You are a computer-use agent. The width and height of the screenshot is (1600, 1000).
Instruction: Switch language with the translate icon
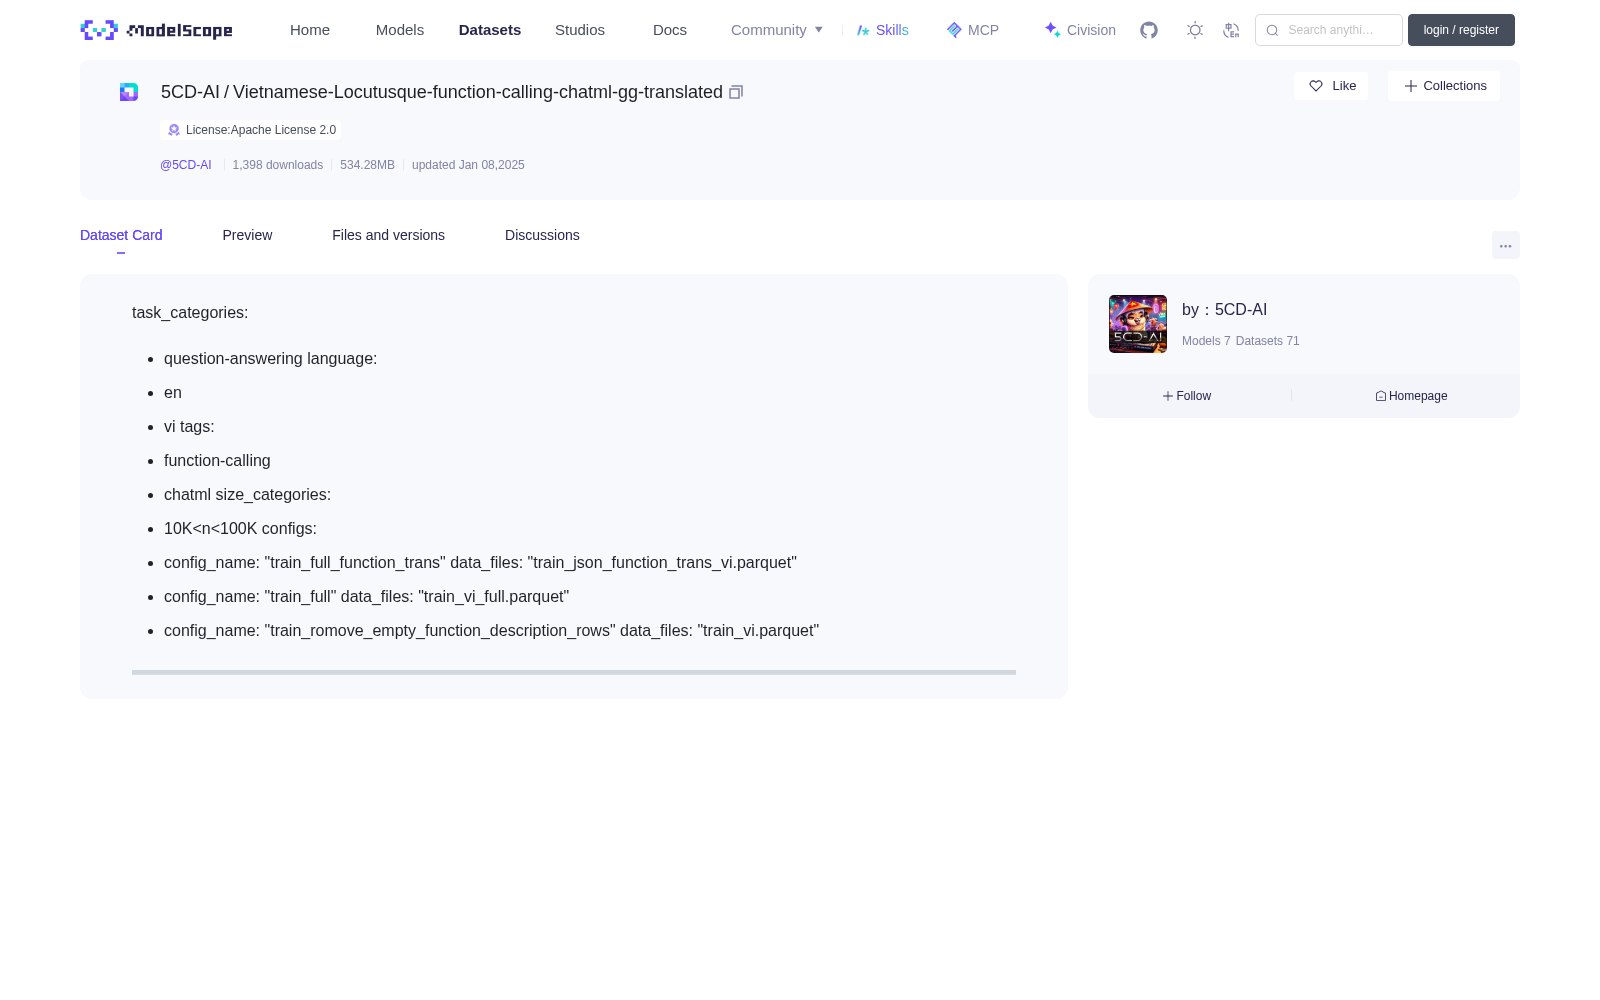(x=1232, y=30)
